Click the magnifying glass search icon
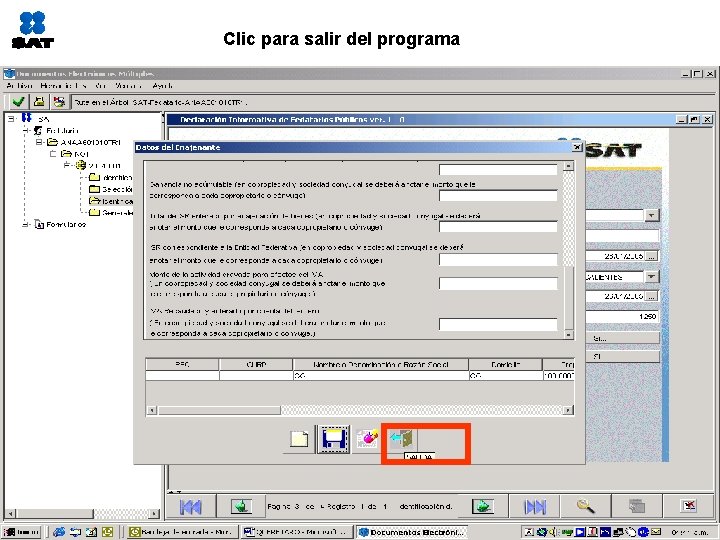Image resolution: width=720 pixels, height=540 pixels. click(585, 506)
